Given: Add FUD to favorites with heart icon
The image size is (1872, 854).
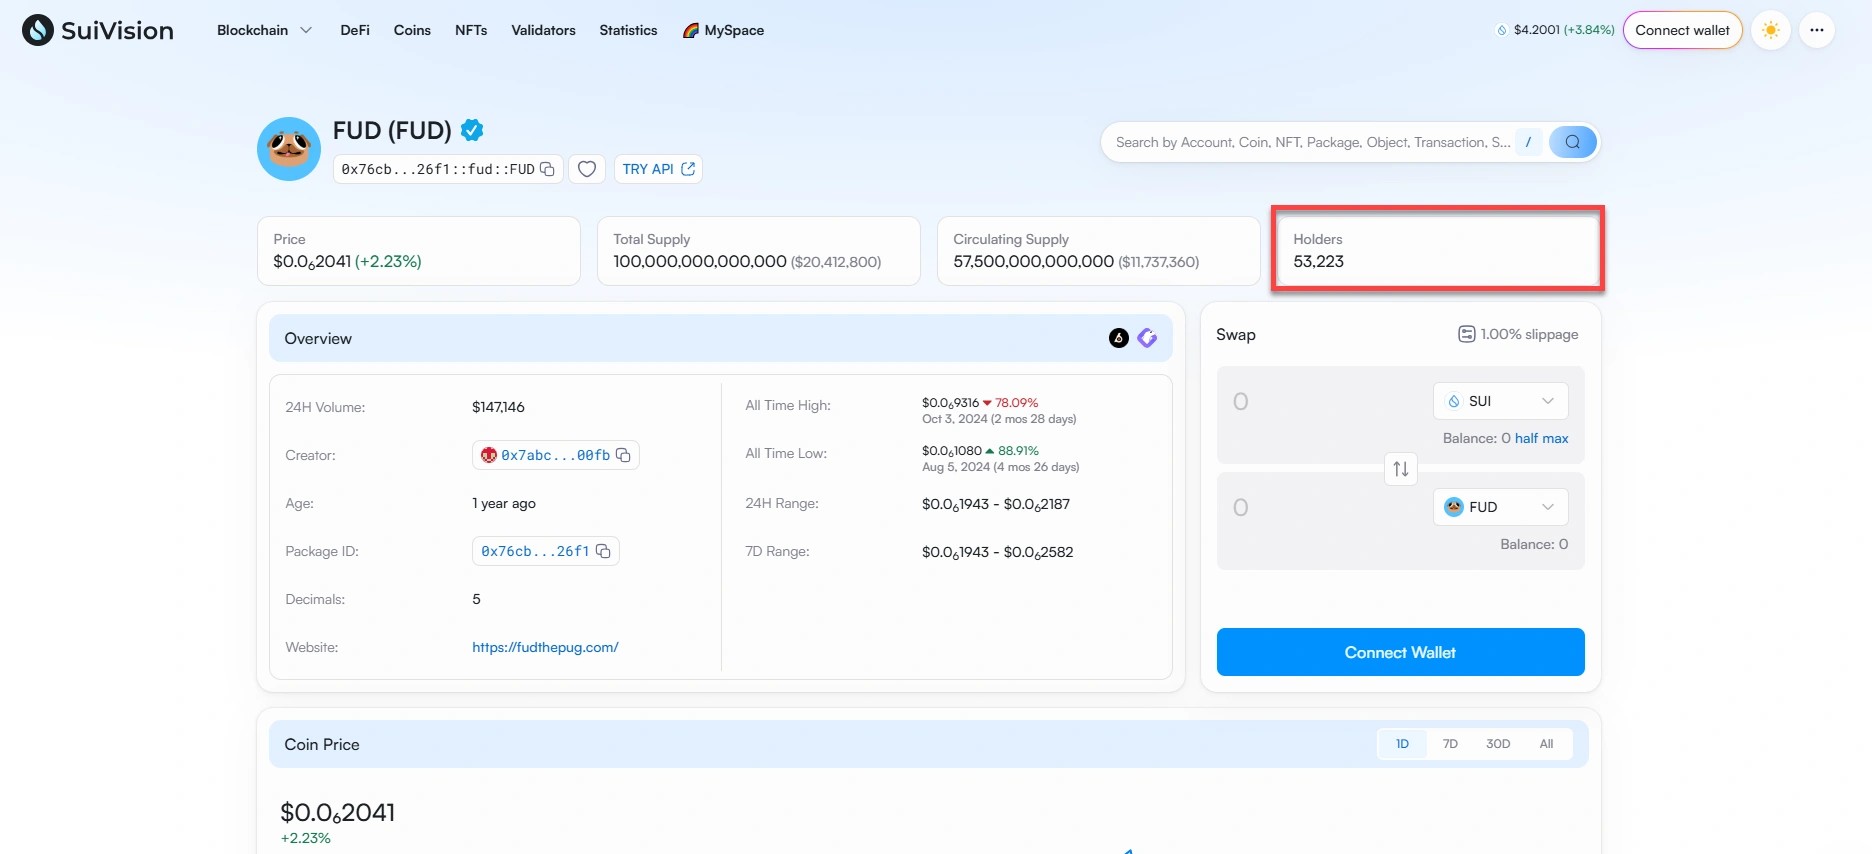Looking at the screenshot, I should coord(587,169).
